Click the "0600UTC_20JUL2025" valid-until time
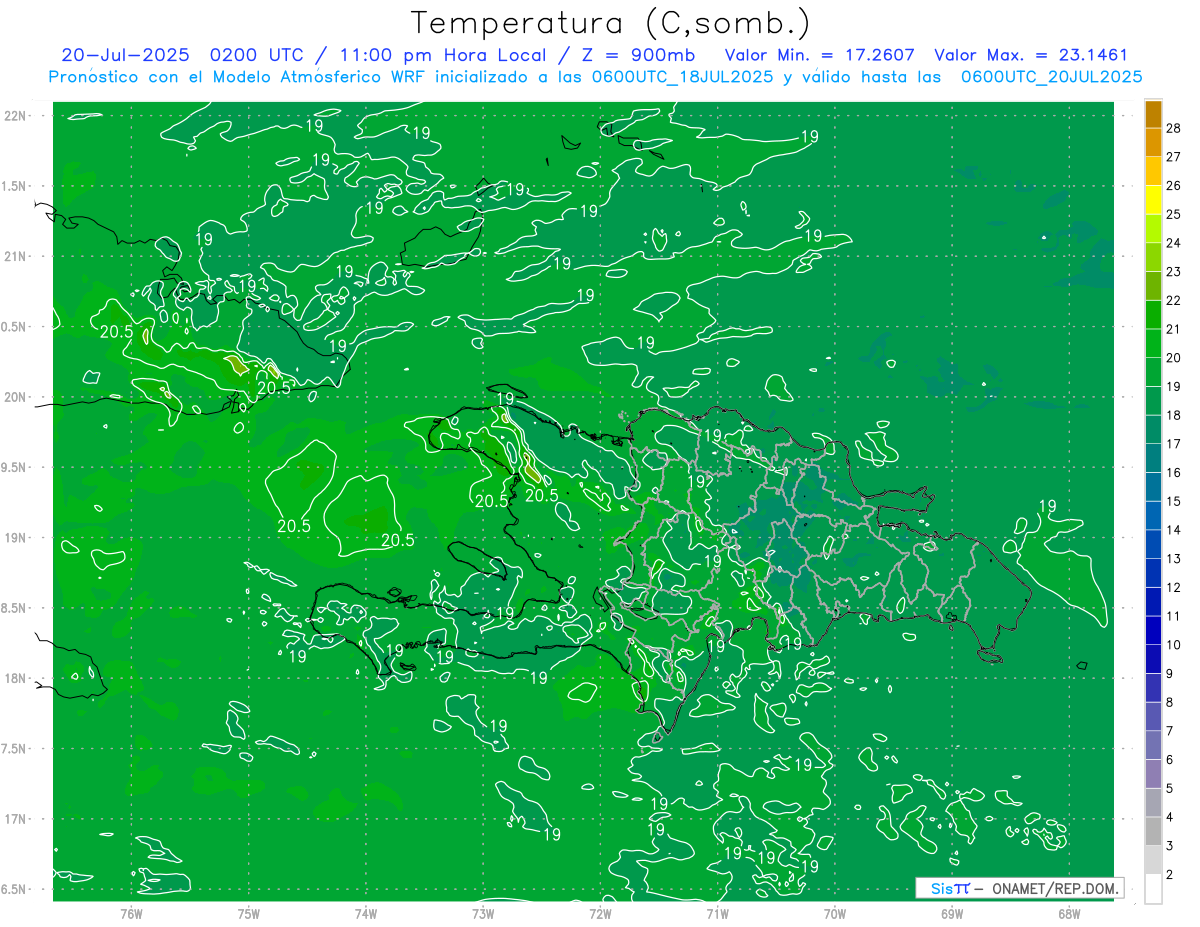Screen dimensions: 1200x927 pos(1051,77)
